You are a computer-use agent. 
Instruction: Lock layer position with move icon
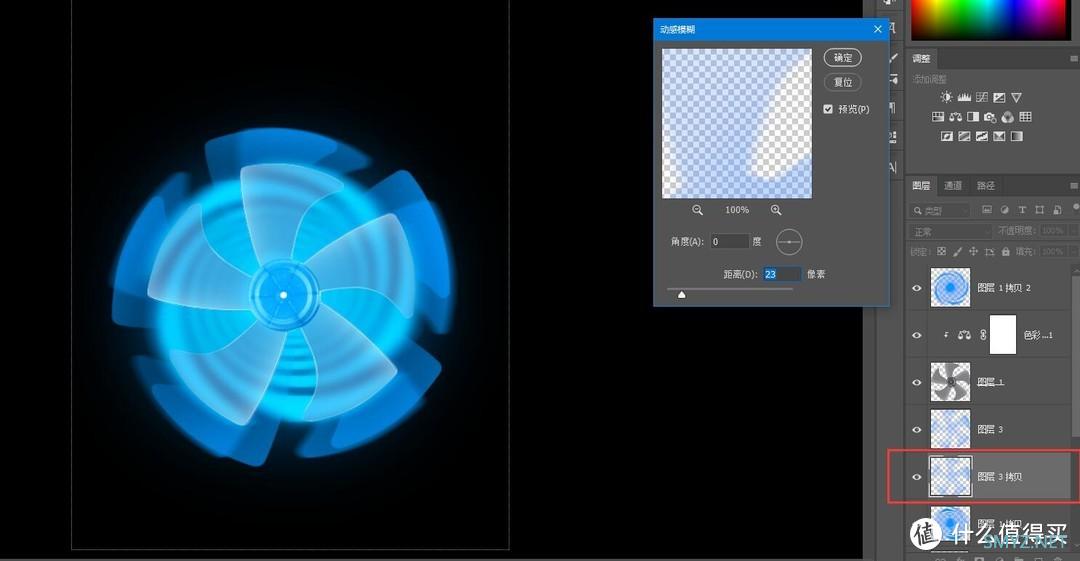coord(973,252)
